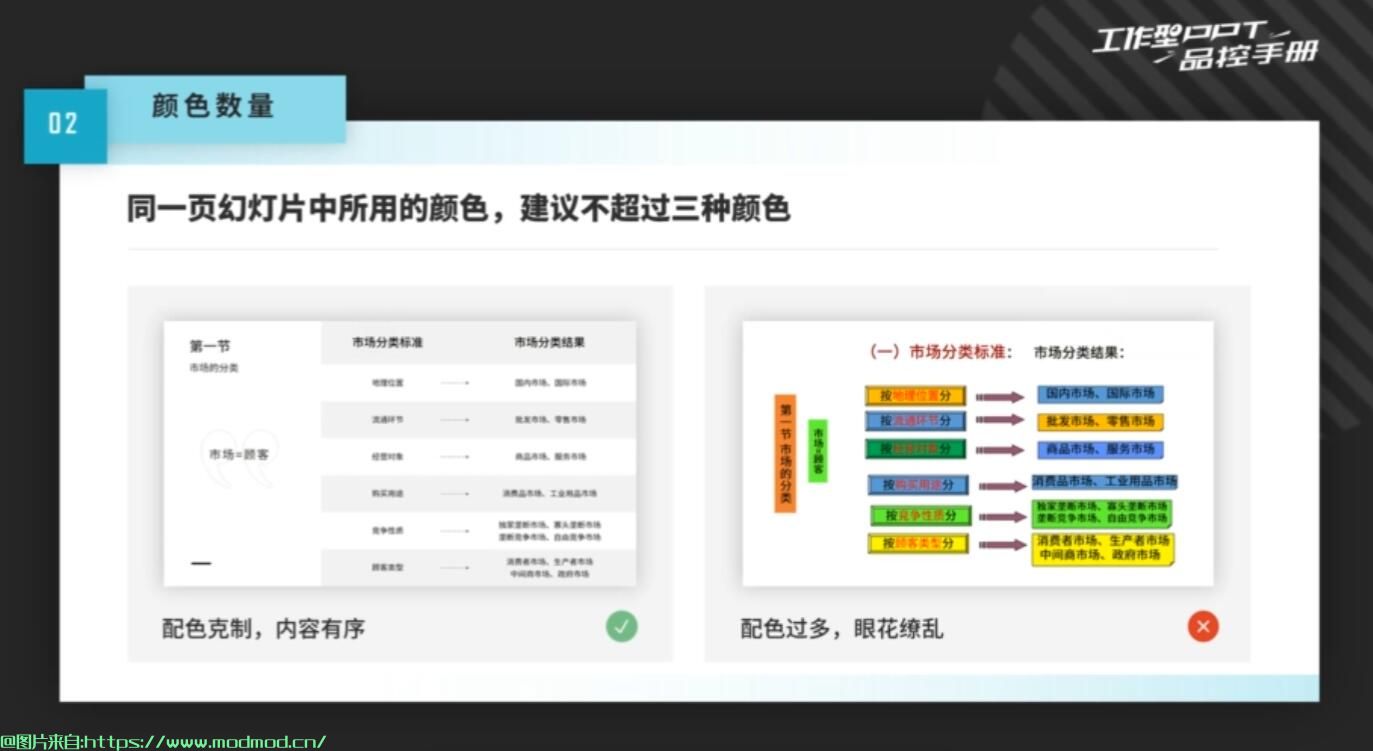Select 竞争性质 row label in gray table
Viewport: 1373px width, 751px height.
click(387, 531)
